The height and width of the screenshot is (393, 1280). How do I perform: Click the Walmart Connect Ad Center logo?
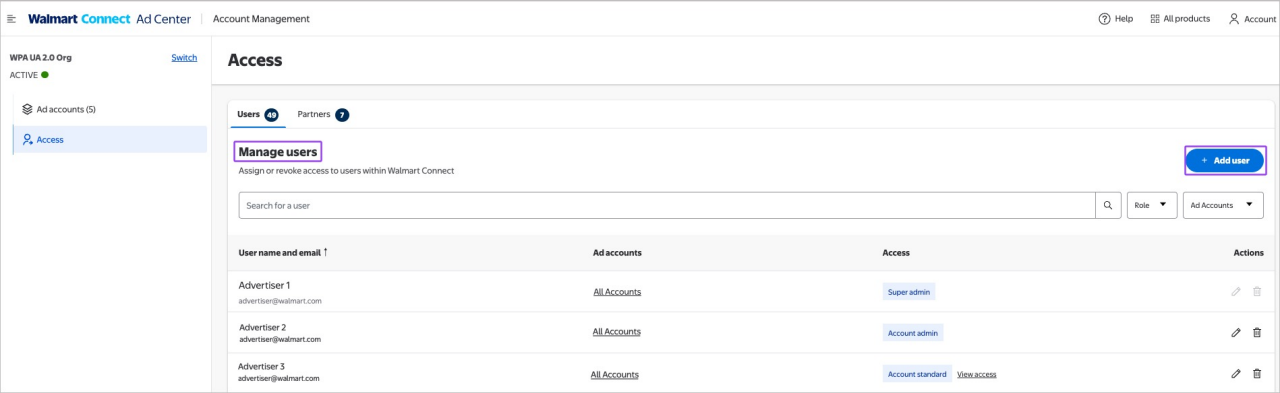pos(109,19)
